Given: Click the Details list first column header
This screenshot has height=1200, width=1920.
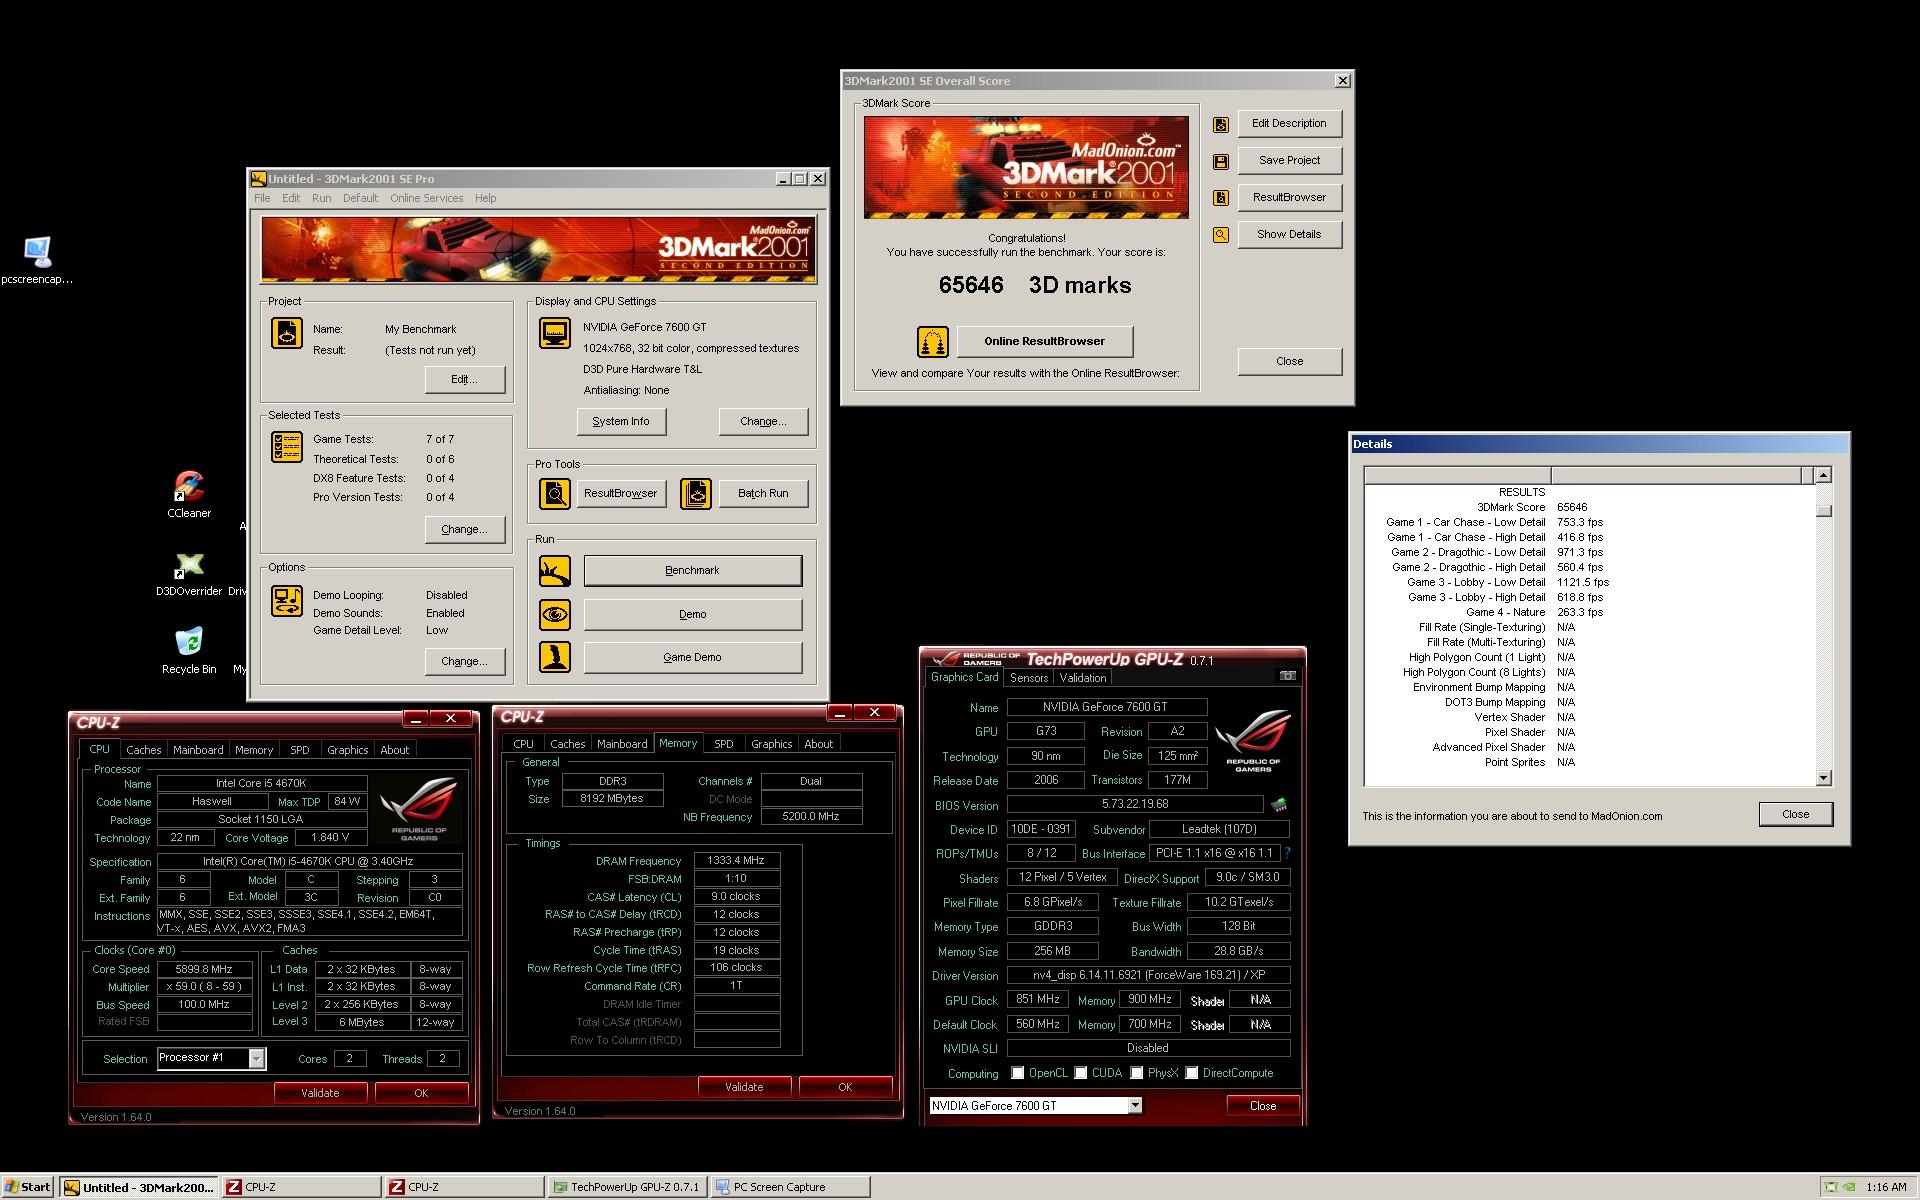Looking at the screenshot, I should [x=1457, y=476].
